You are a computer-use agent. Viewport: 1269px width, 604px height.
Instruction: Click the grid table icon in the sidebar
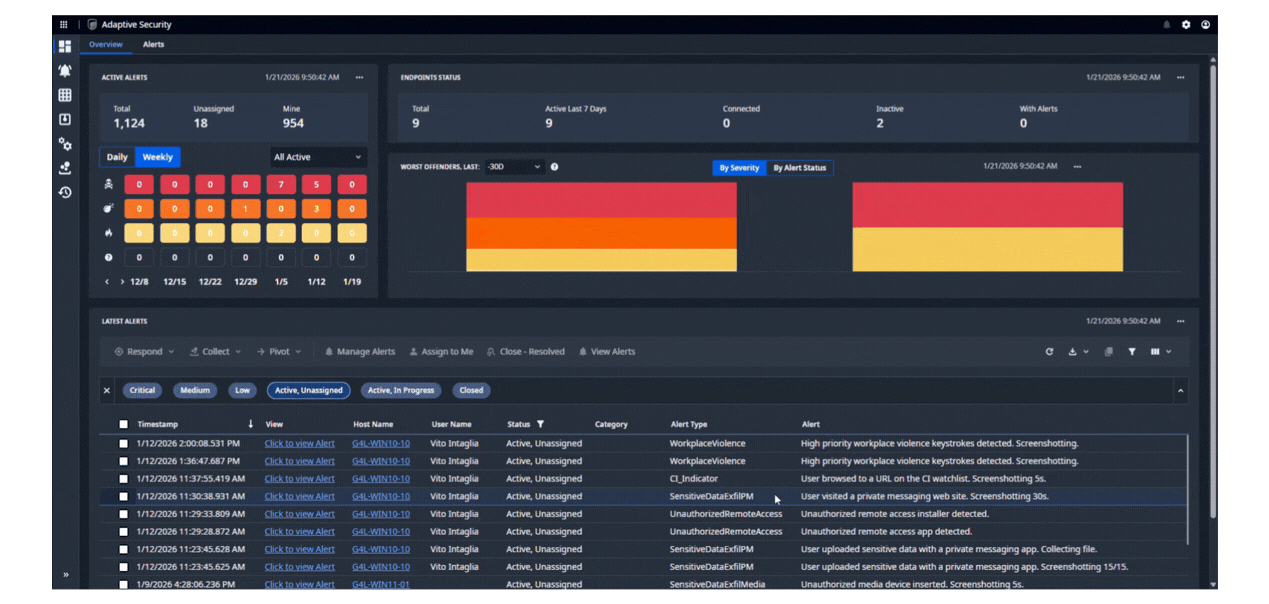[65, 95]
